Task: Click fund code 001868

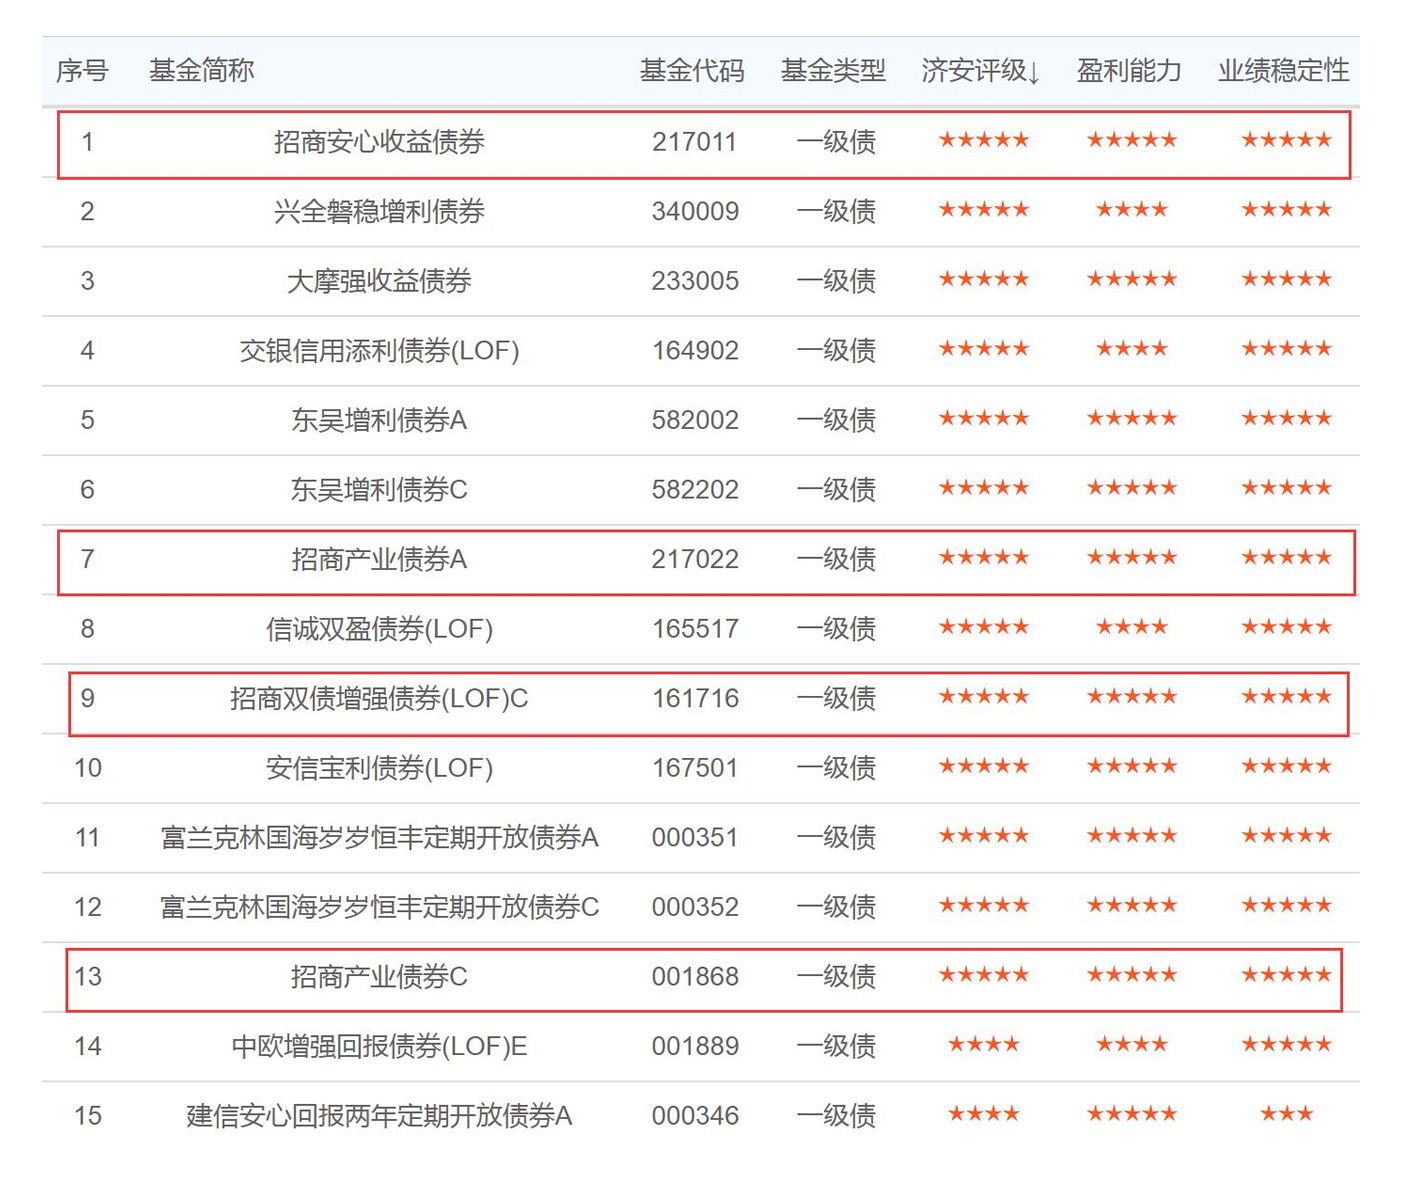Action: [695, 976]
